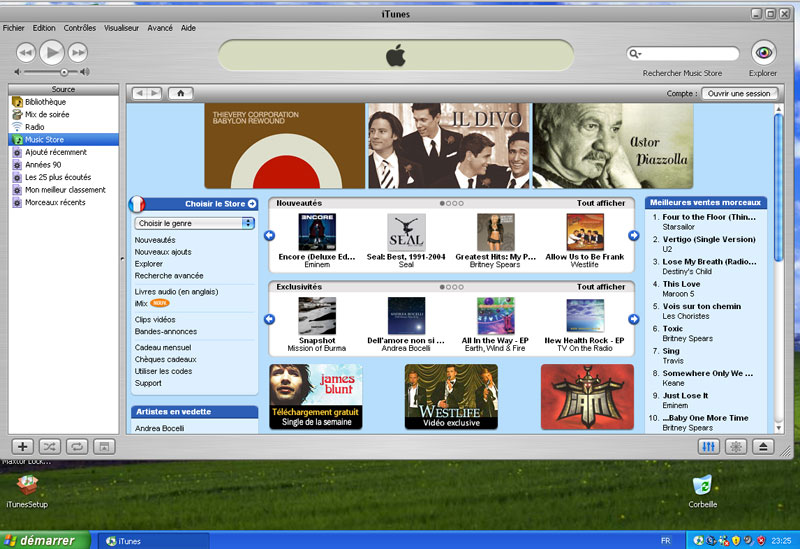Open the Edition menu
Image resolution: width=800 pixels, height=549 pixels.
44,28
